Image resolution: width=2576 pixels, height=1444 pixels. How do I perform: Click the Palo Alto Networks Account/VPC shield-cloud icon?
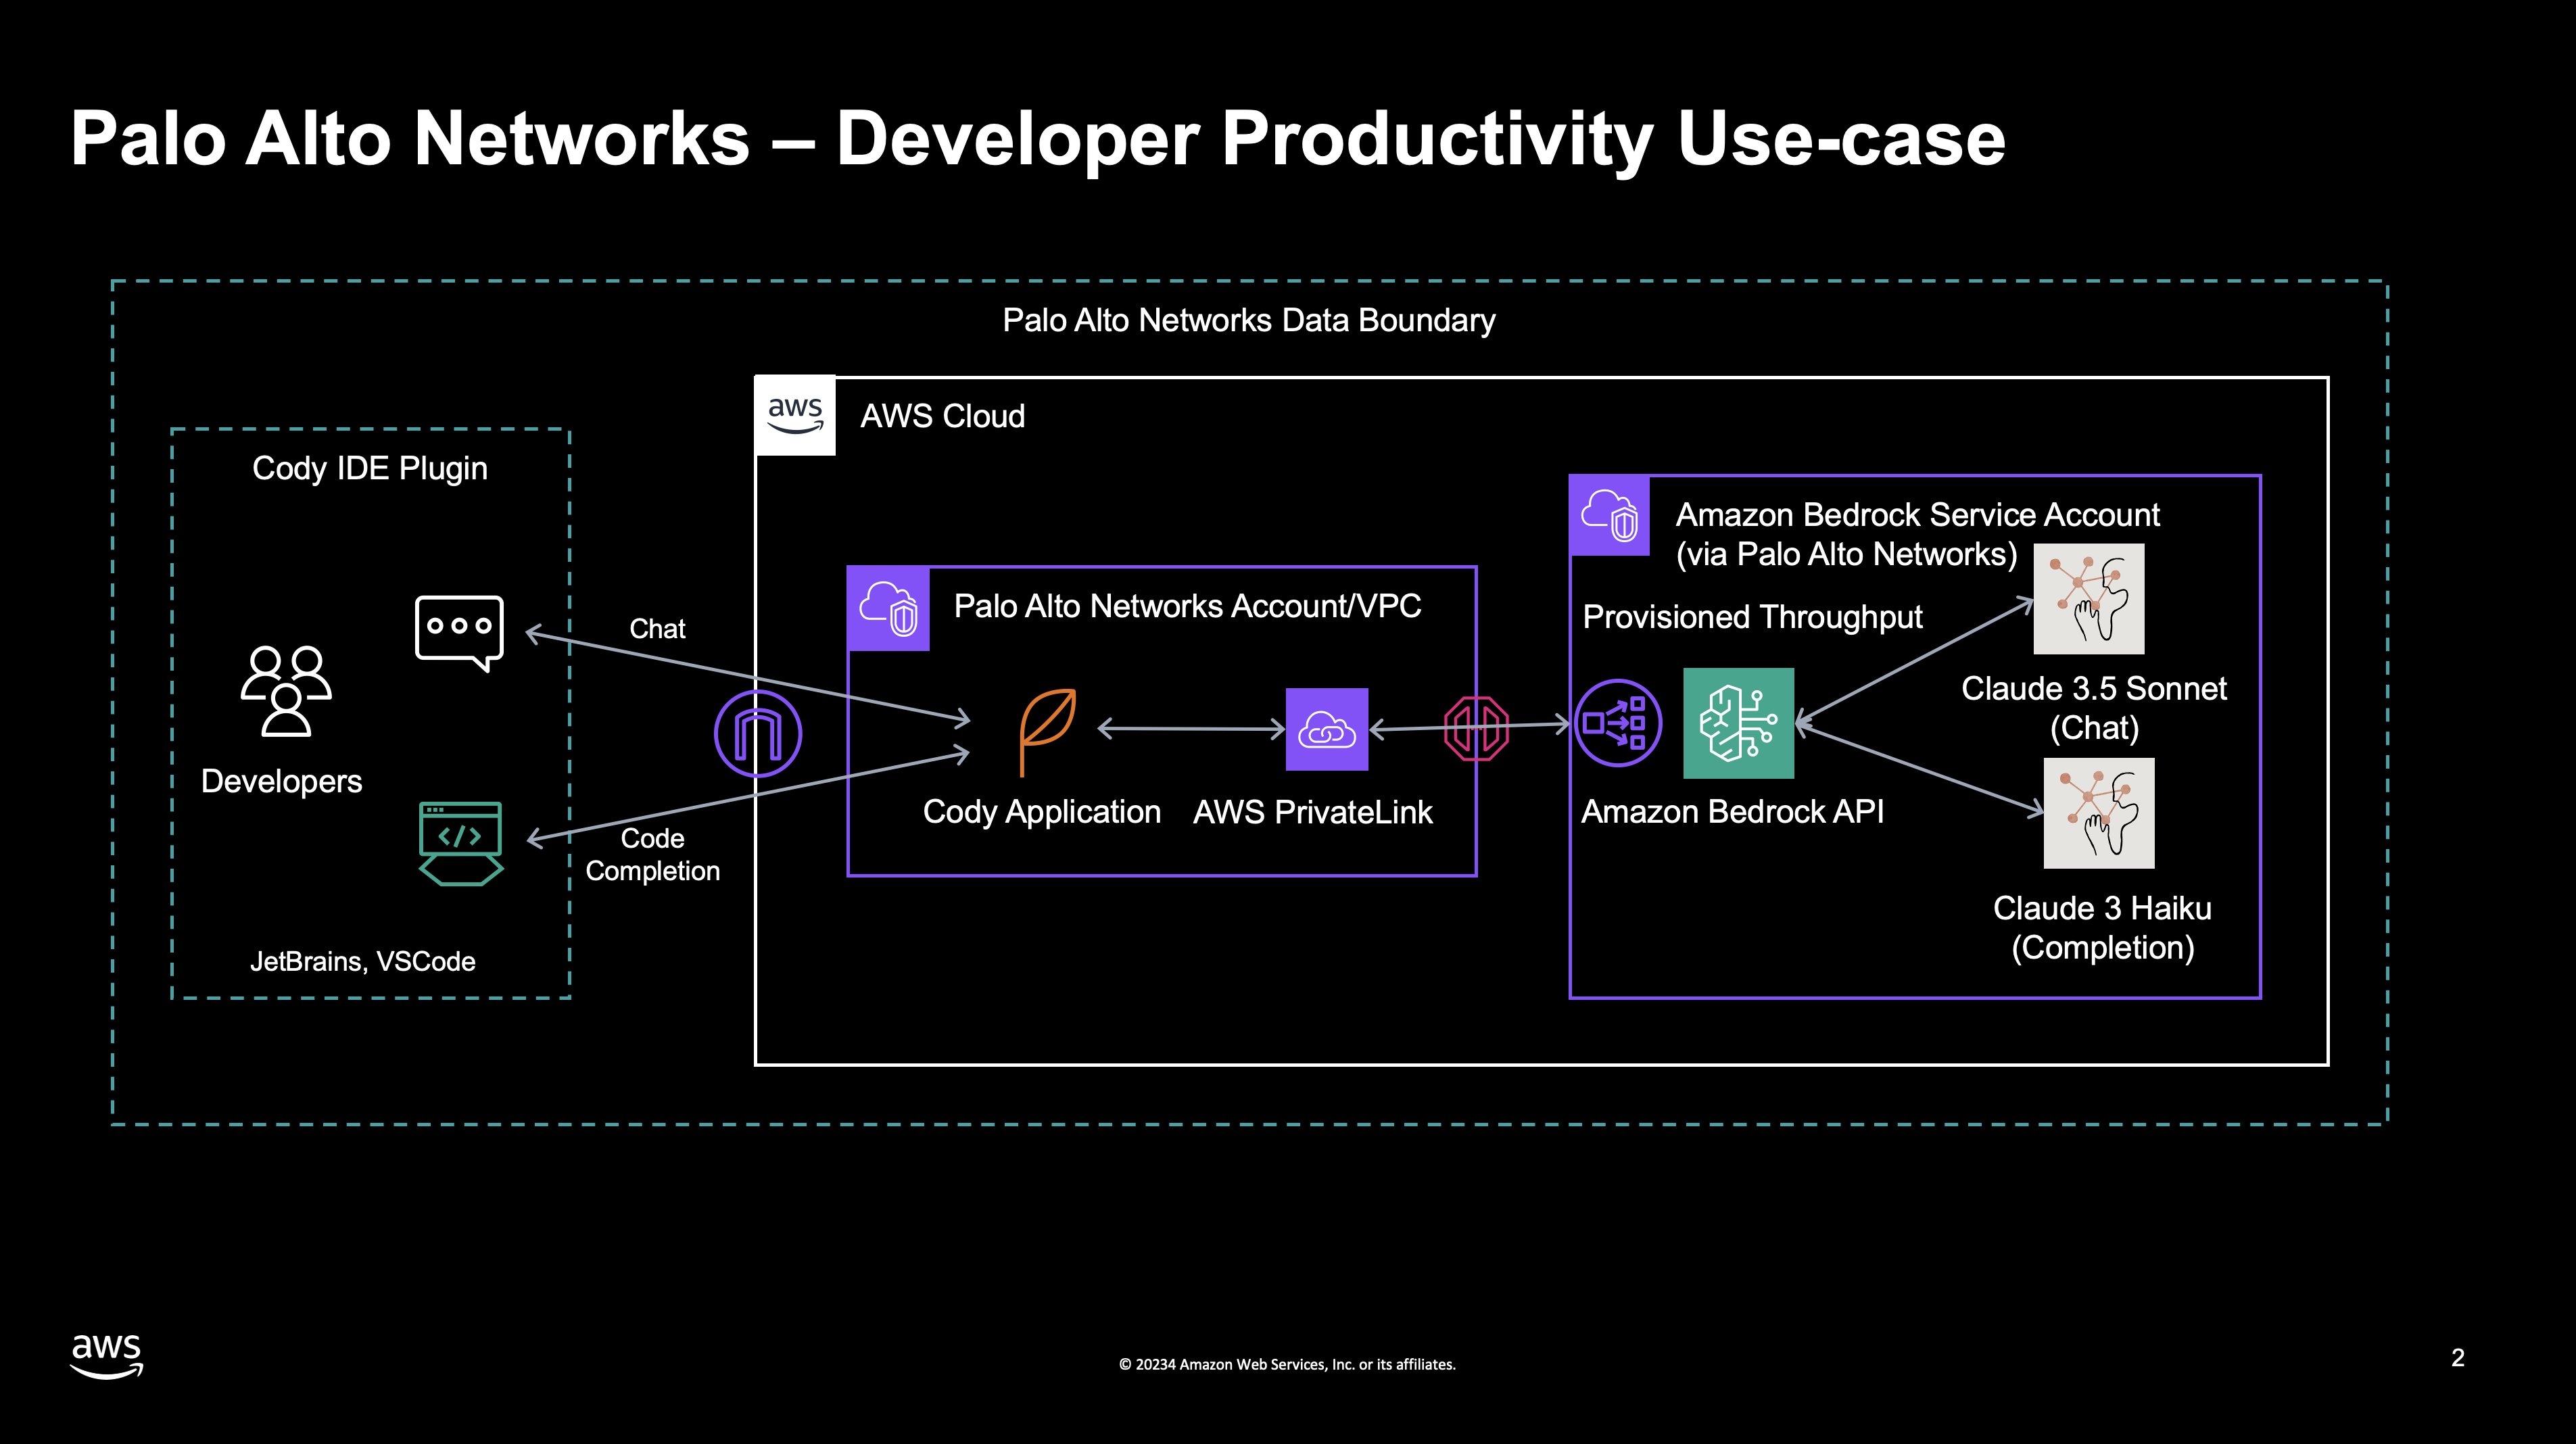(x=888, y=609)
